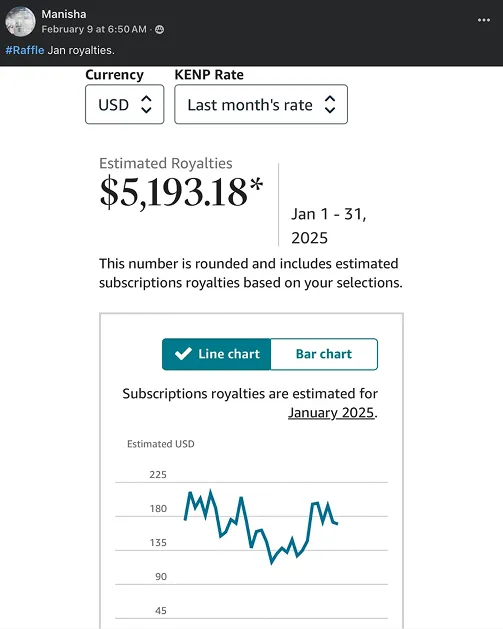
Task: Click the lowest dip in the line chart
Action: pyautogui.click(x=272, y=562)
